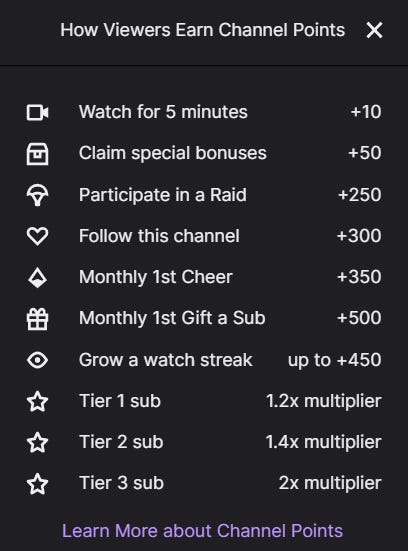Click the panel title How Viewers Earn Channel Points

[x=202, y=30]
